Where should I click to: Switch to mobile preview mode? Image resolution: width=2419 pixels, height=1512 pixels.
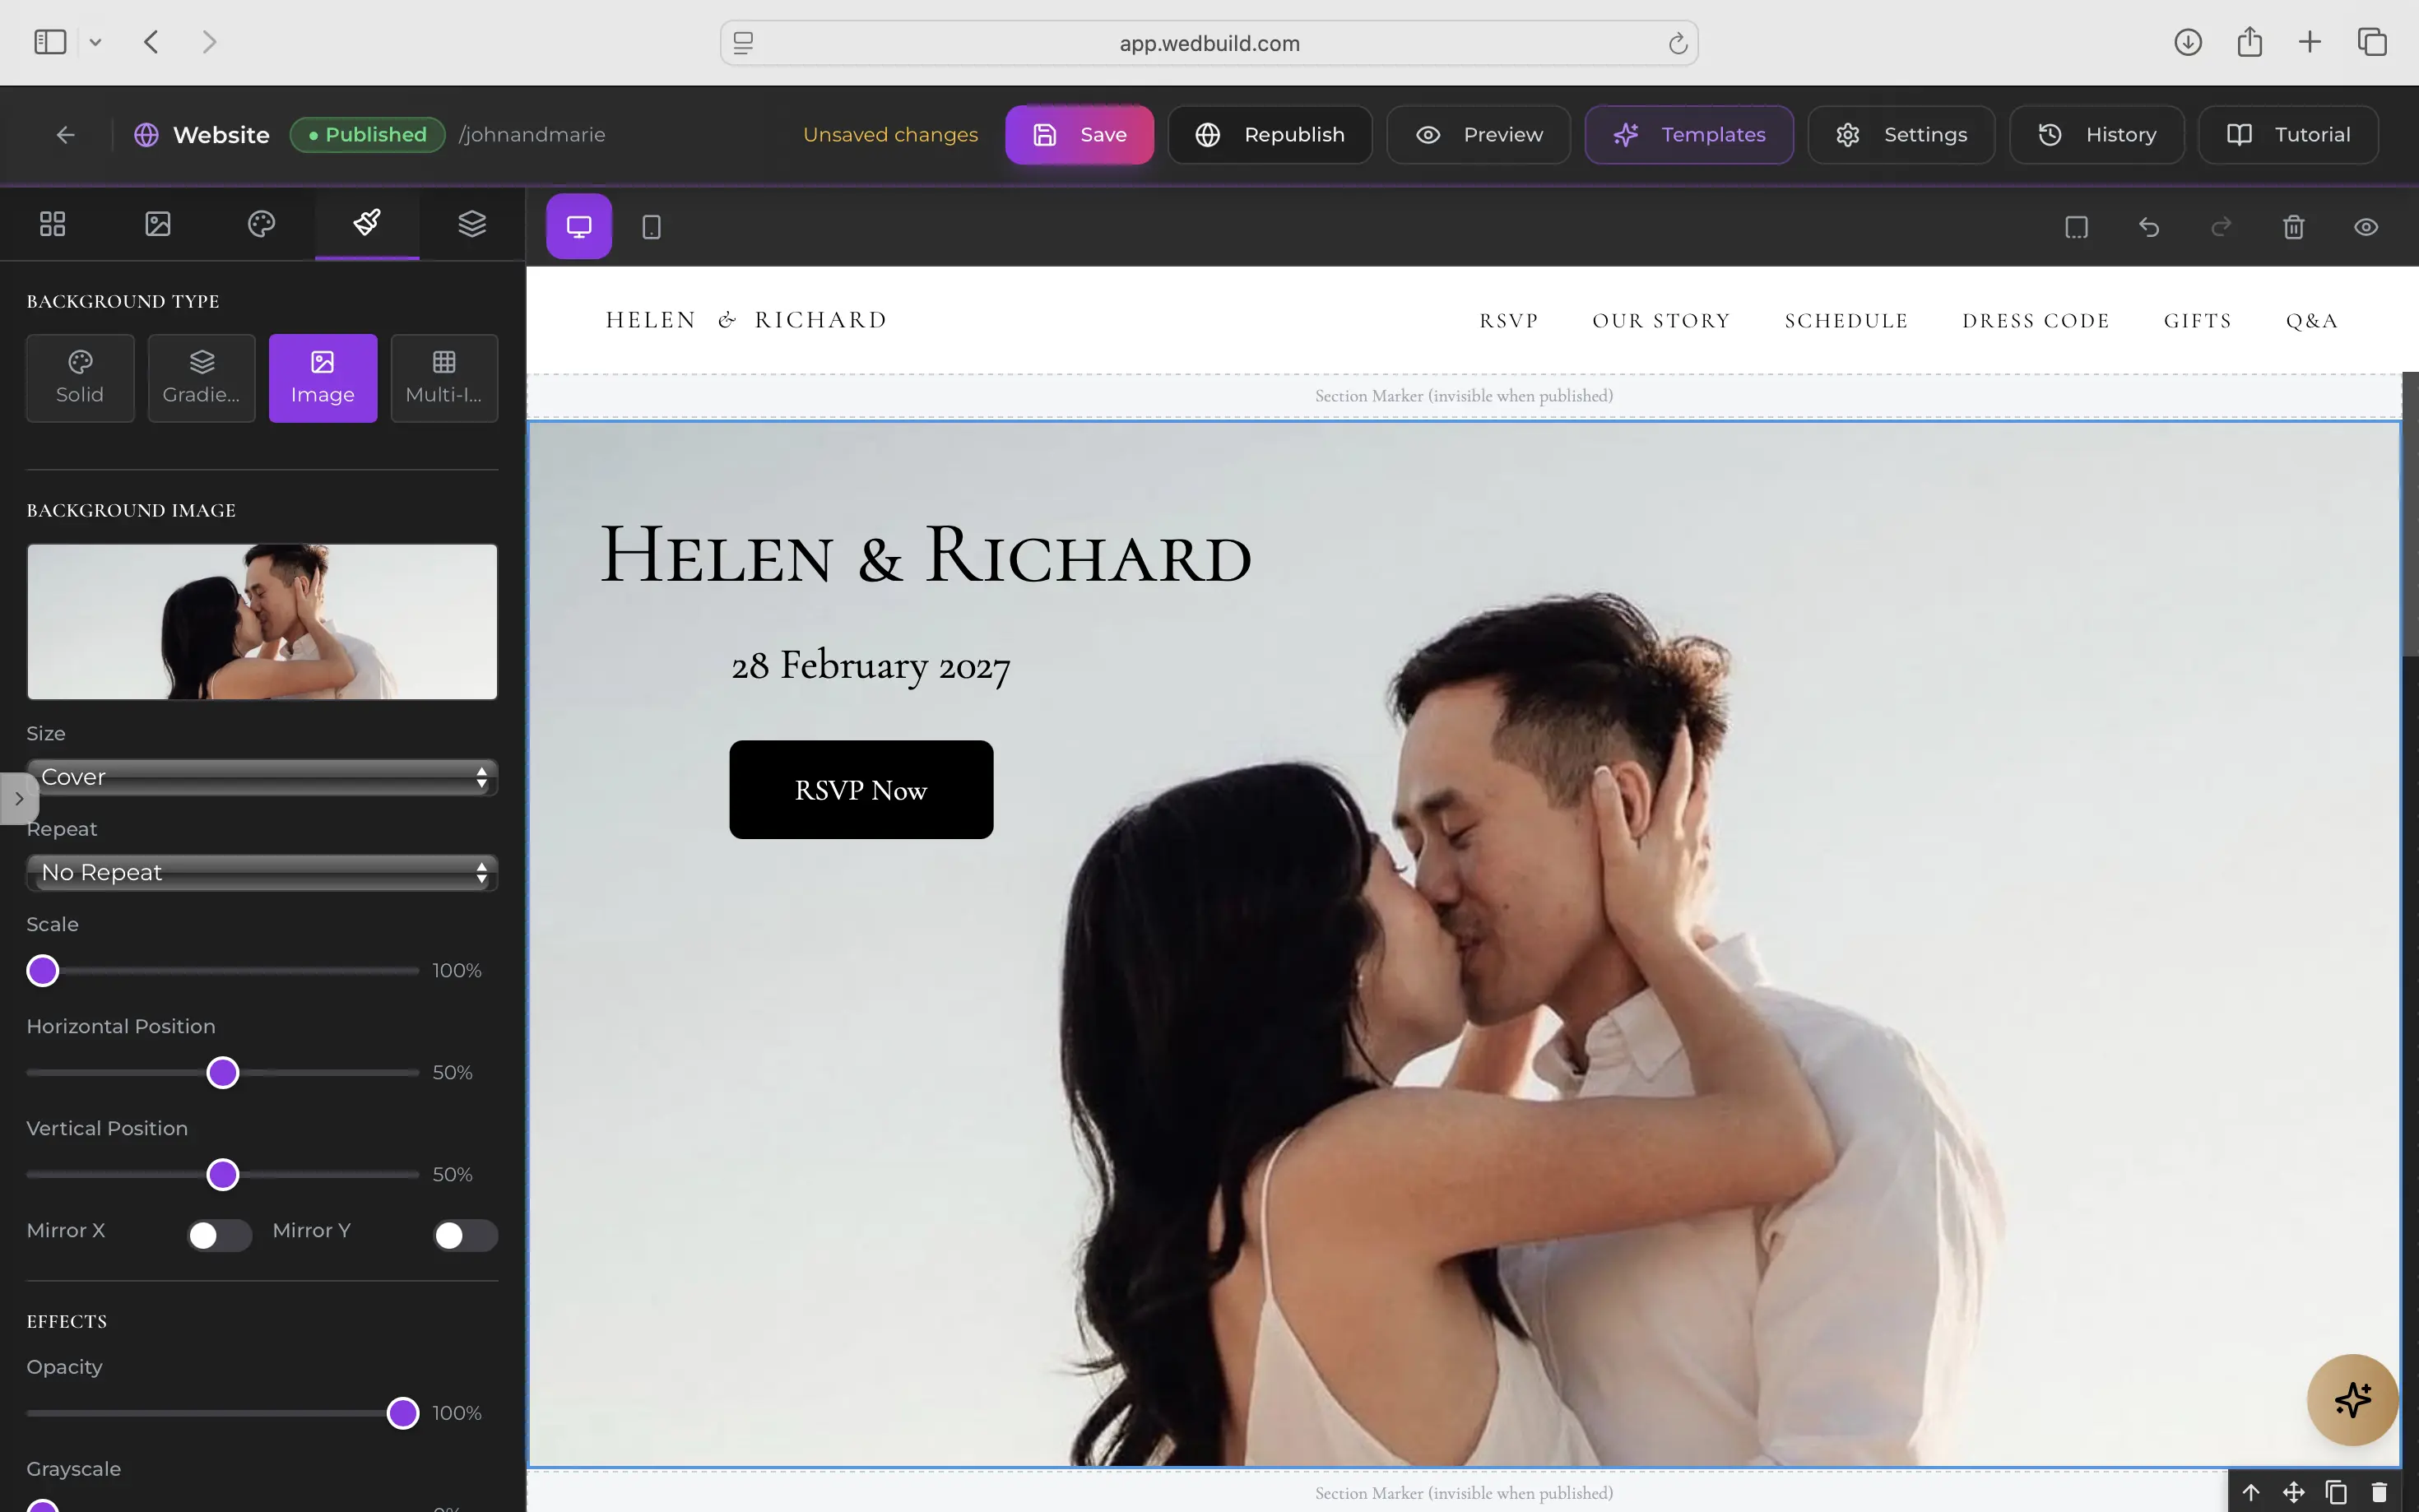tap(651, 227)
